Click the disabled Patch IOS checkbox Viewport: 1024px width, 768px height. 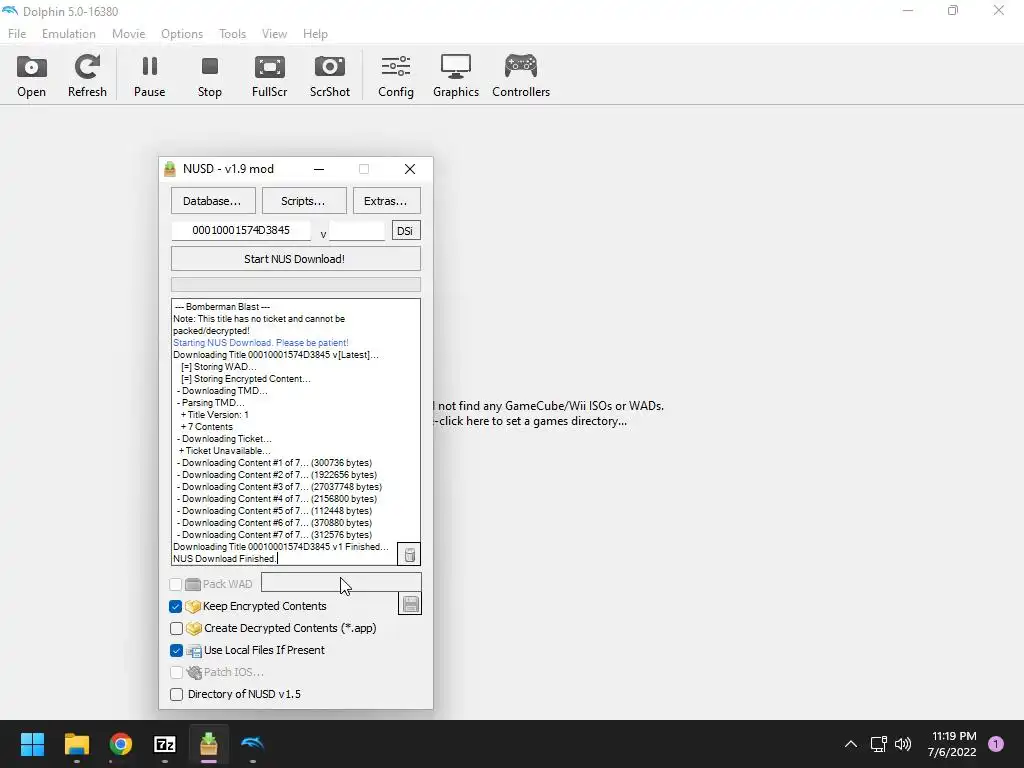[176, 672]
